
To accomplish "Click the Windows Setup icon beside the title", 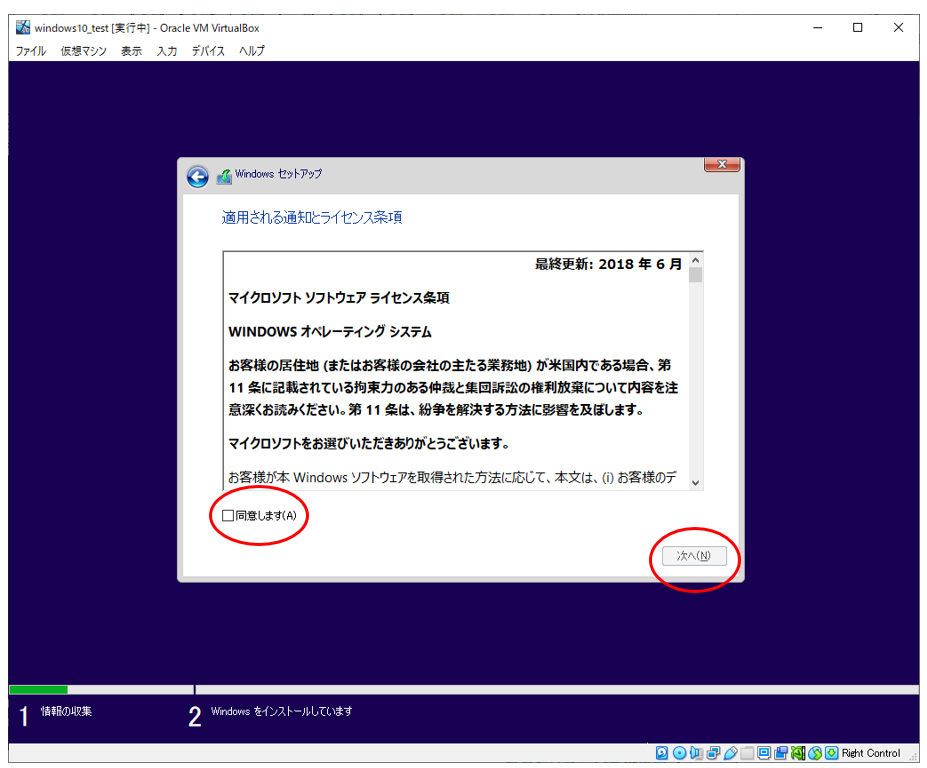I will pyautogui.click(x=224, y=176).
